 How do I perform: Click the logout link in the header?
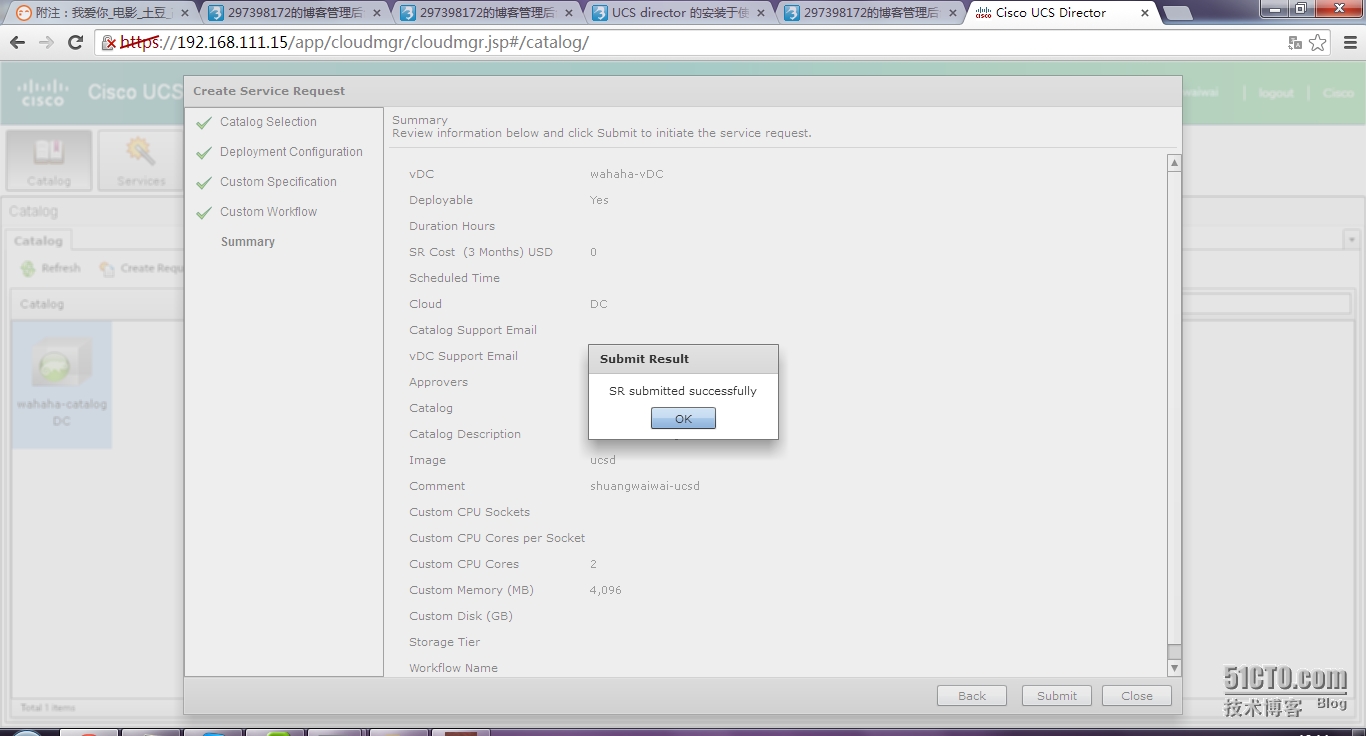click(1276, 93)
